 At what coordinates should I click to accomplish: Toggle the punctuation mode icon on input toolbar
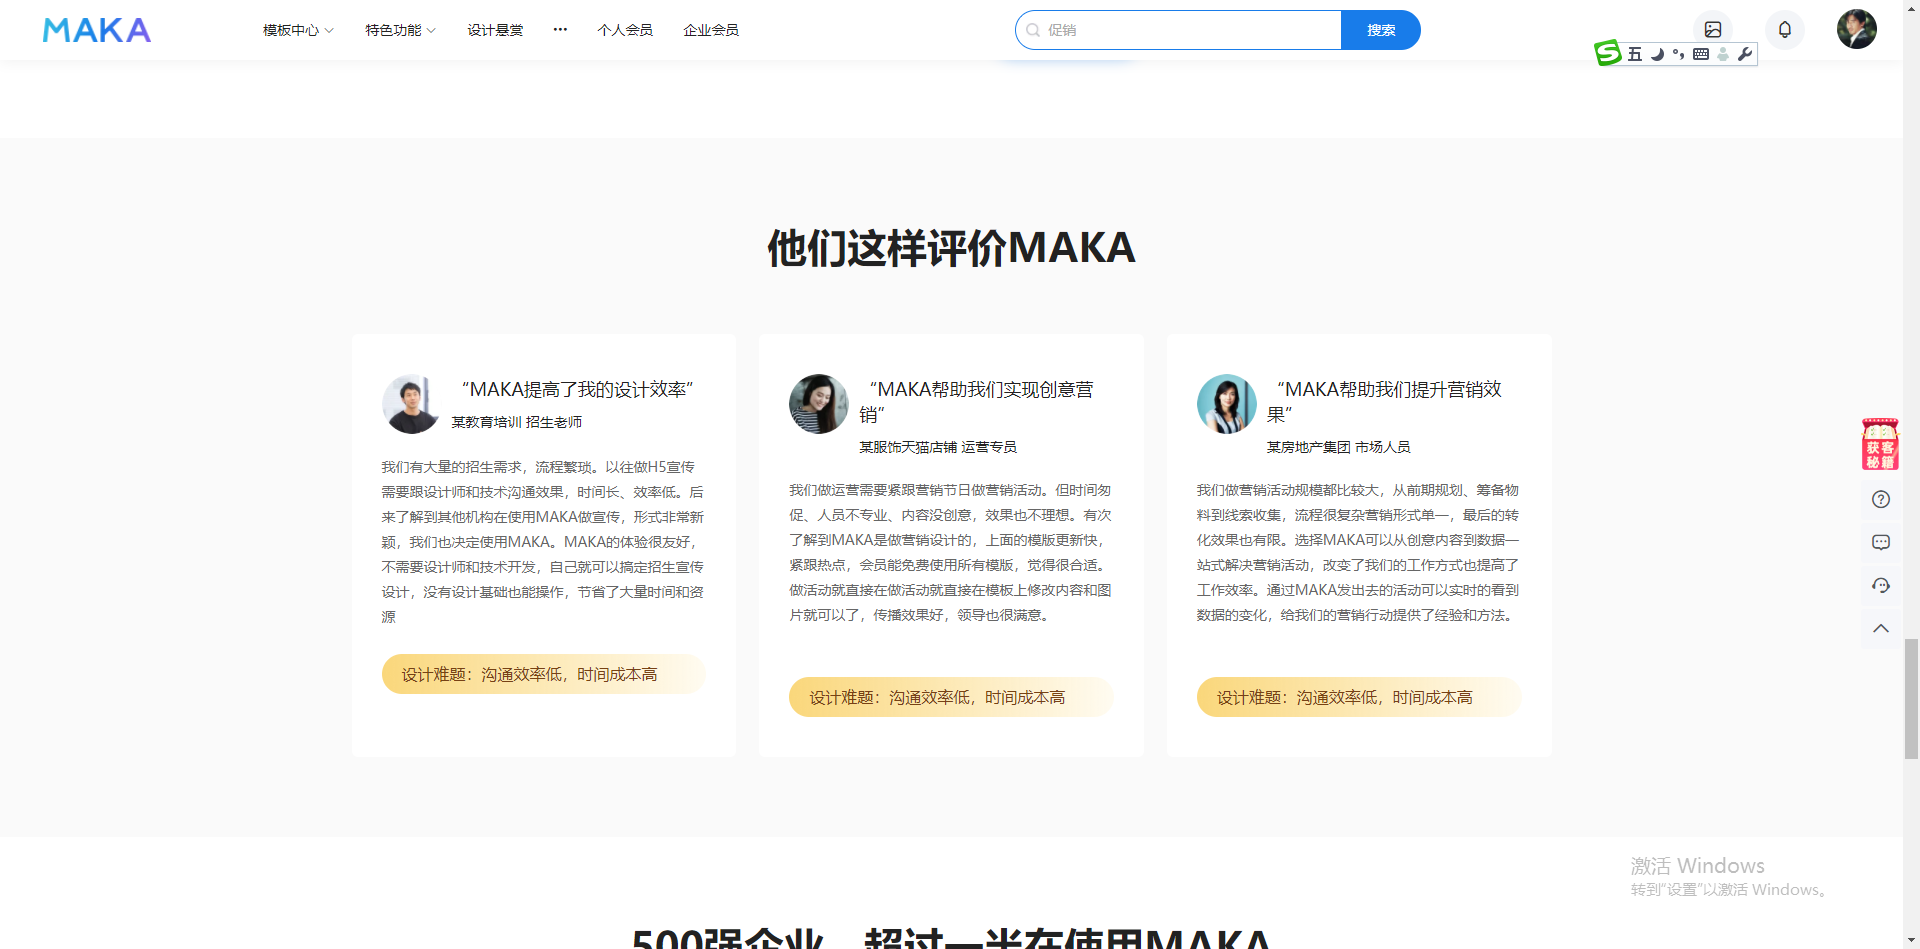[1678, 54]
